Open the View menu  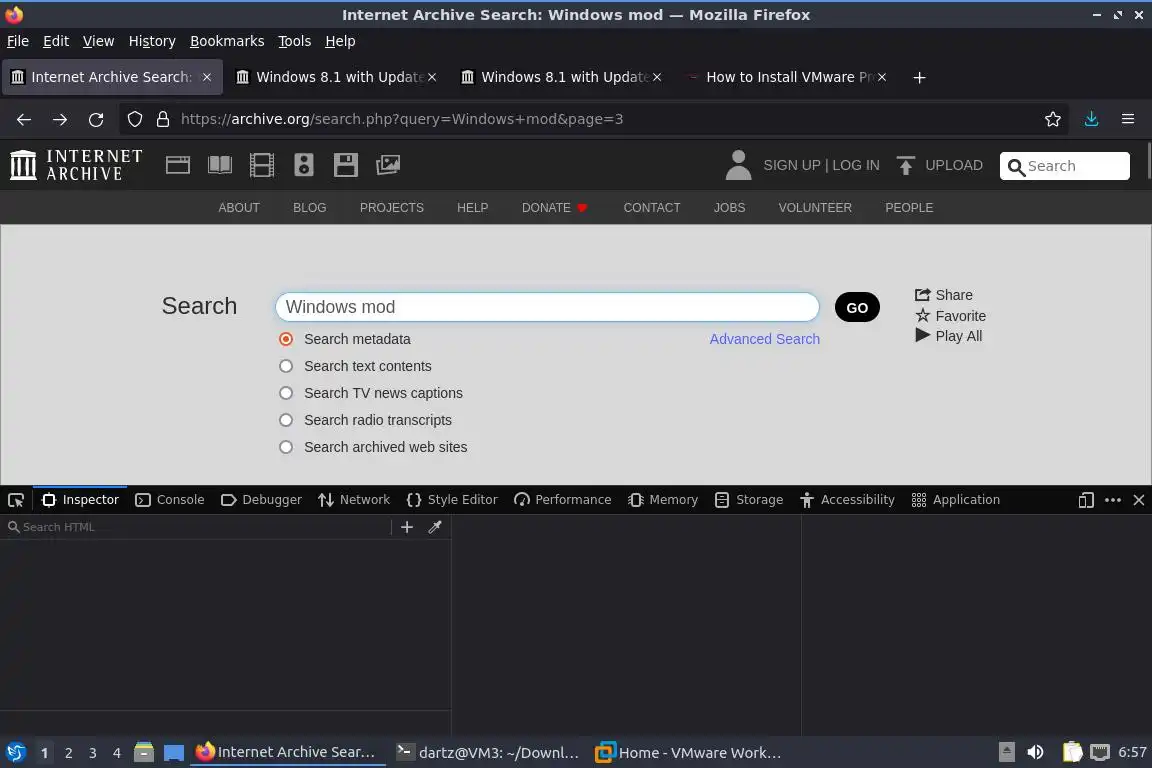click(x=98, y=41)
